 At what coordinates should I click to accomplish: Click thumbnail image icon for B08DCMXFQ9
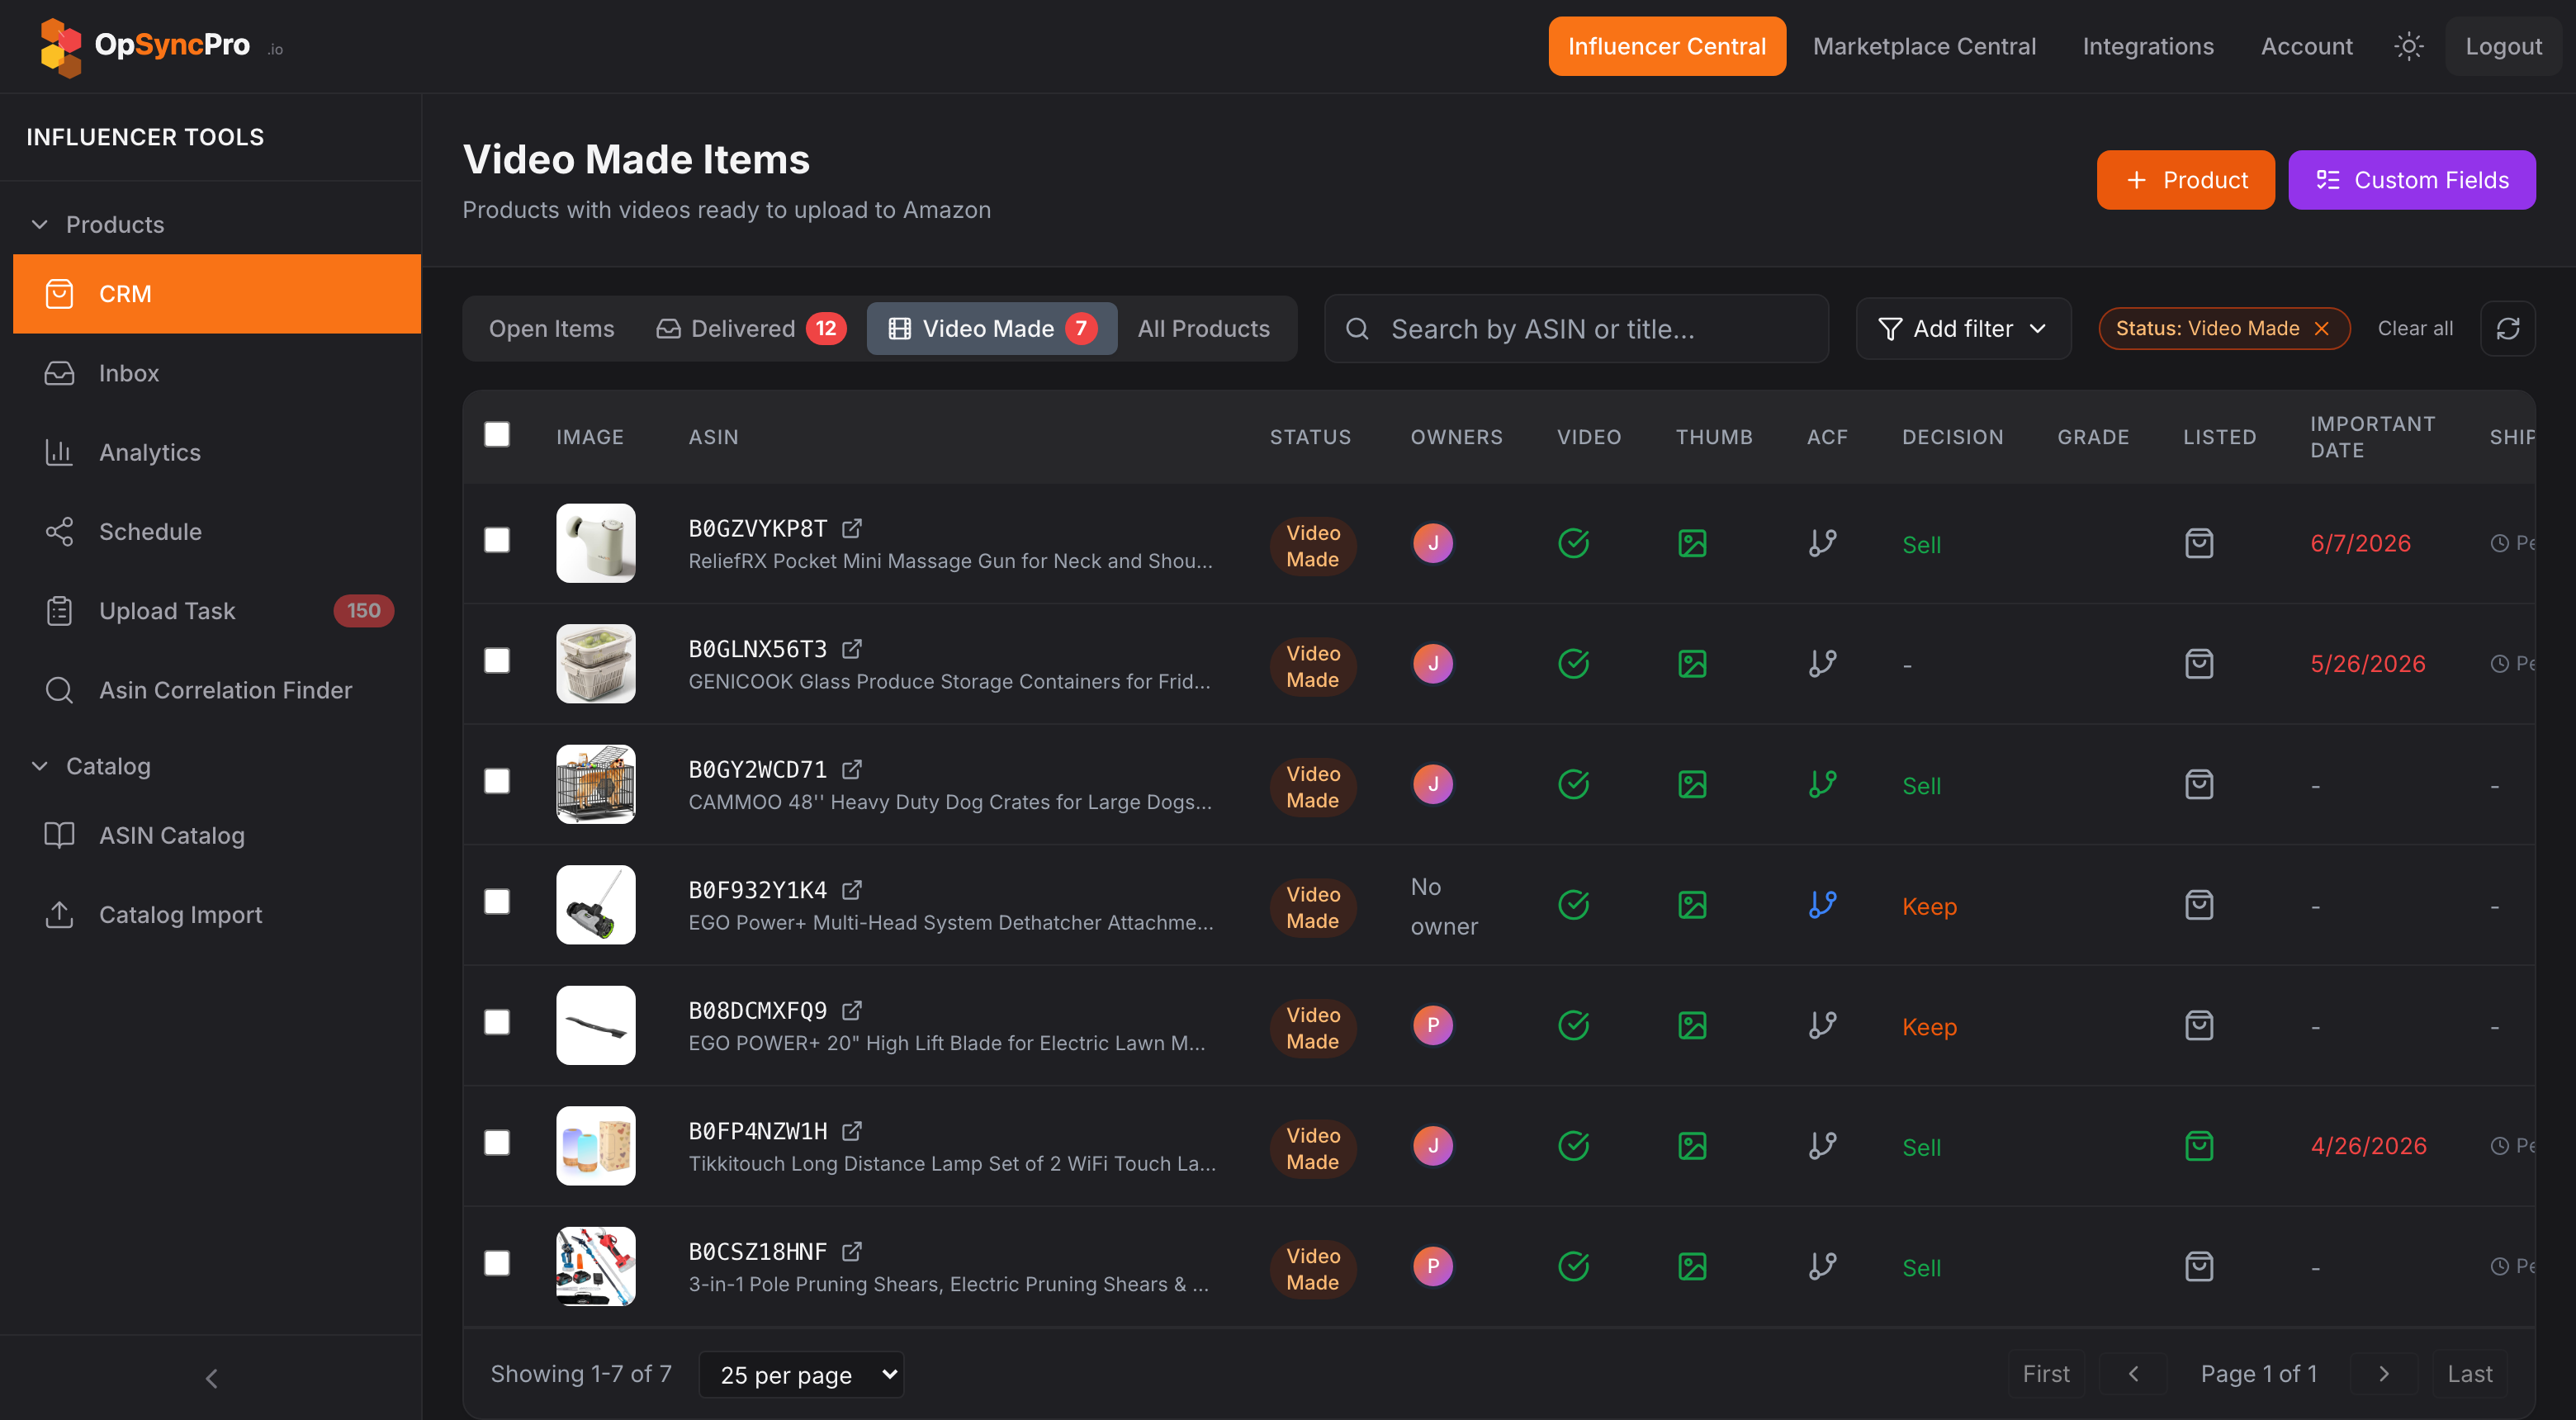click(x=1692, y=1025)
